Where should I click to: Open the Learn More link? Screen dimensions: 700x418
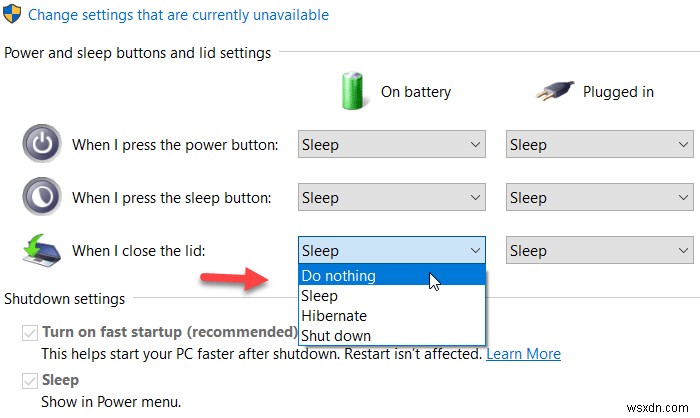pyautogui.click(x=523, y=354)
